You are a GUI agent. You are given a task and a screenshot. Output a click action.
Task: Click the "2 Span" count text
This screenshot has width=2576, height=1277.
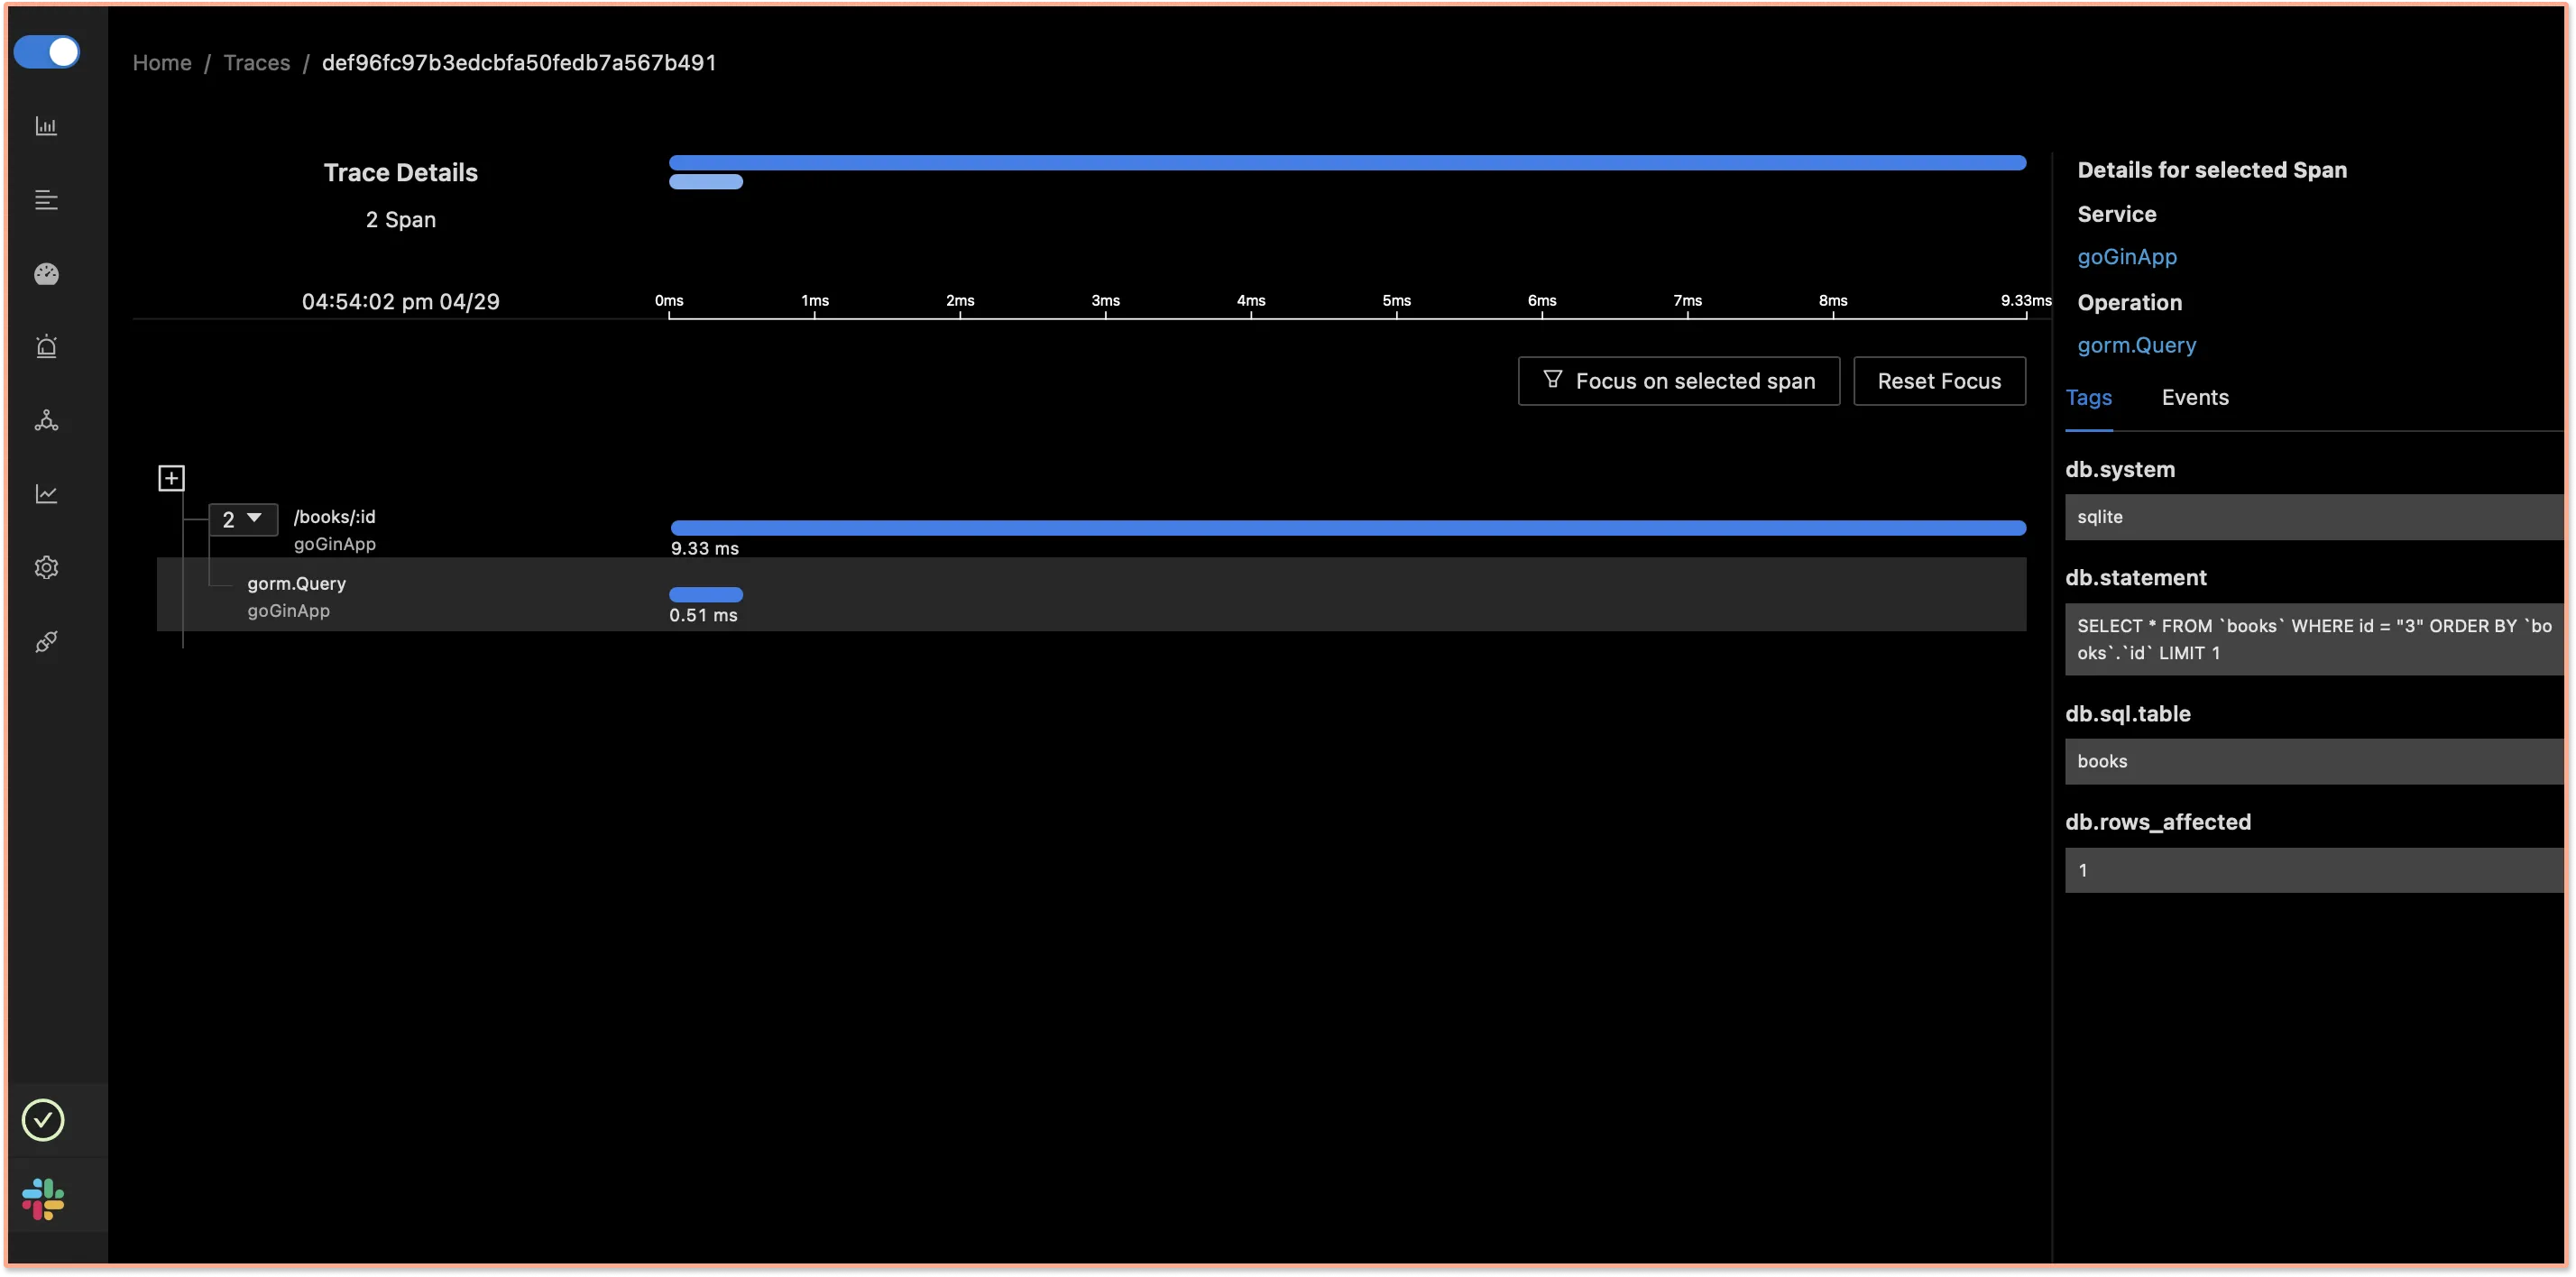point(400,219)
